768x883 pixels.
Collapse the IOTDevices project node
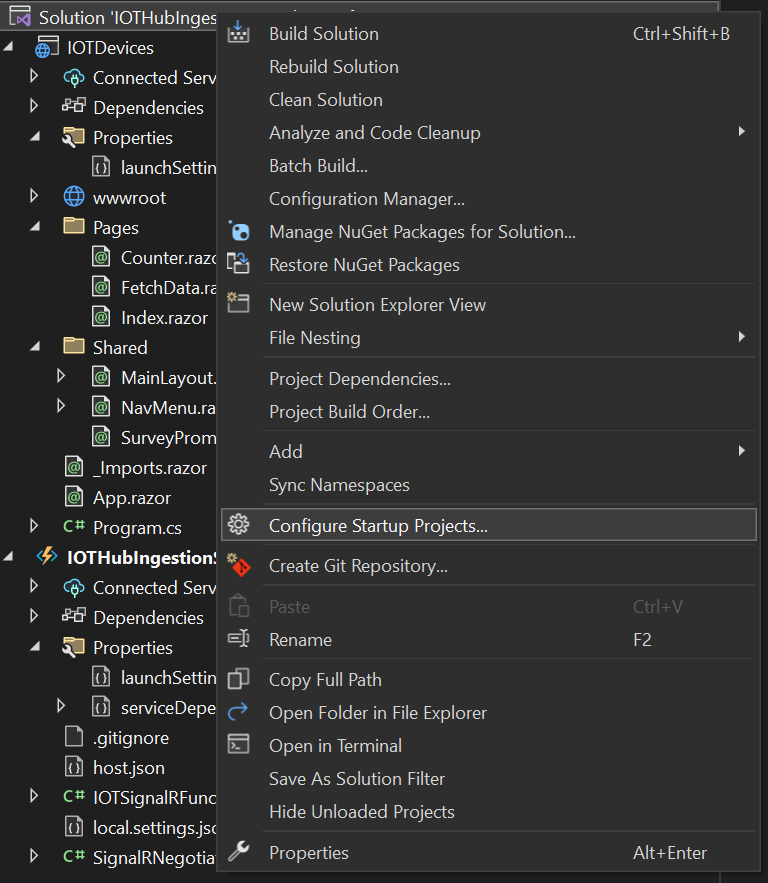(x=8, y=47)
